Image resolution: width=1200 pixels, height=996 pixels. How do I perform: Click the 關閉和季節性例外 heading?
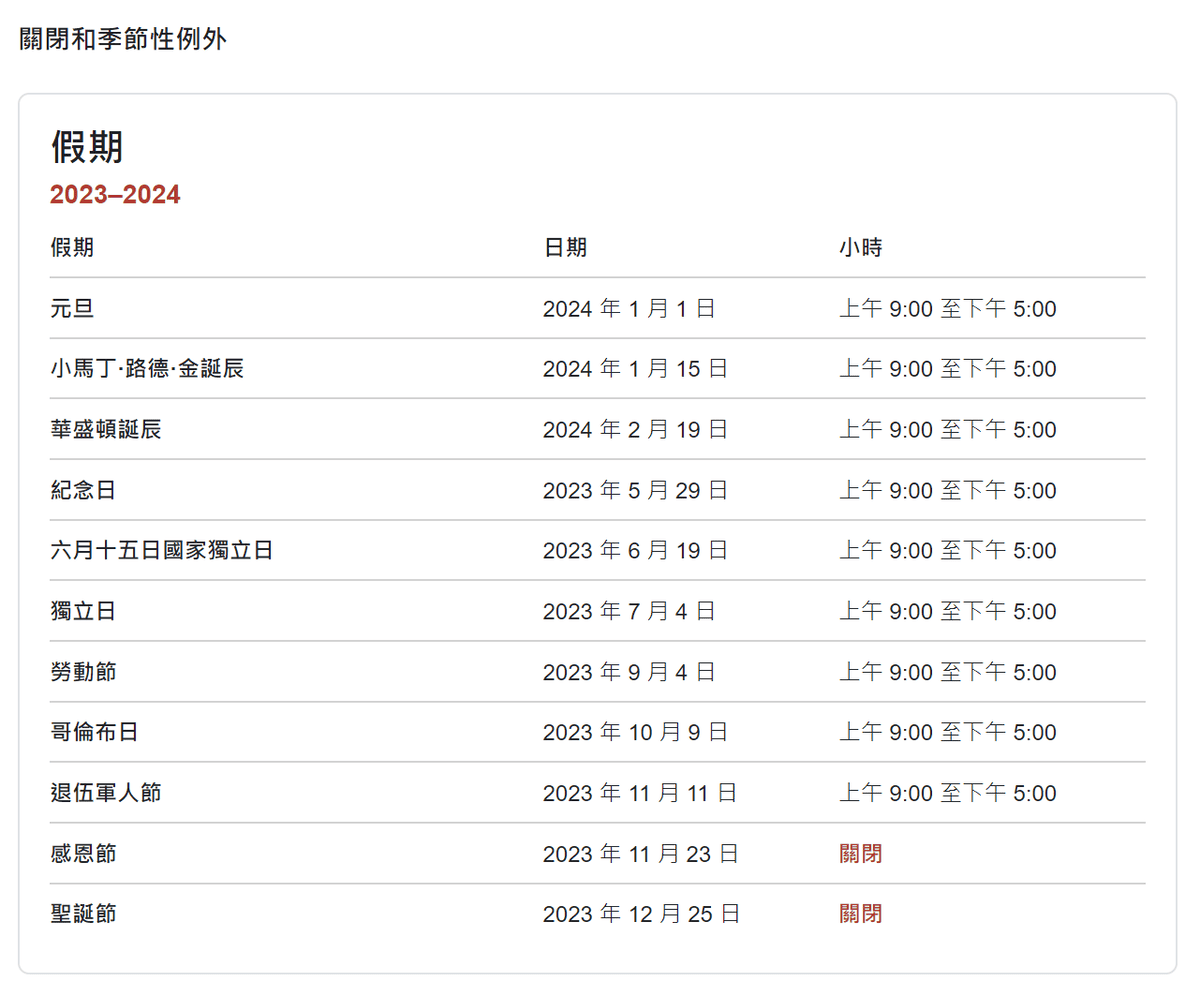click(123, 41)
